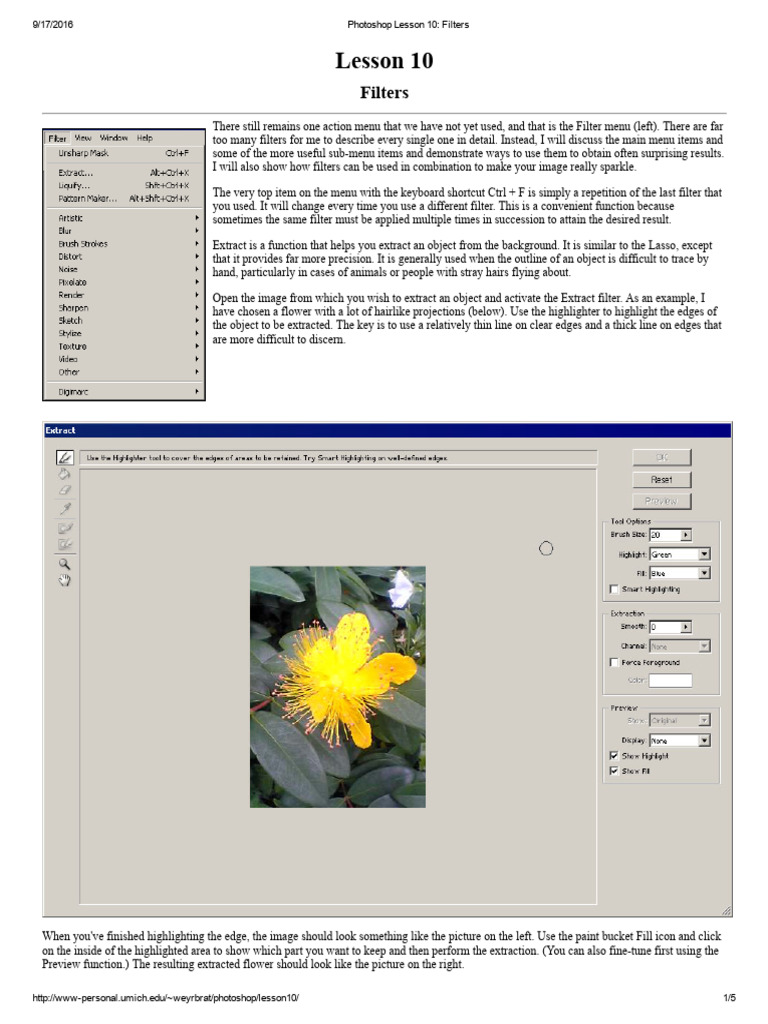Select the Edge Touchup tool

click(65, 543)
